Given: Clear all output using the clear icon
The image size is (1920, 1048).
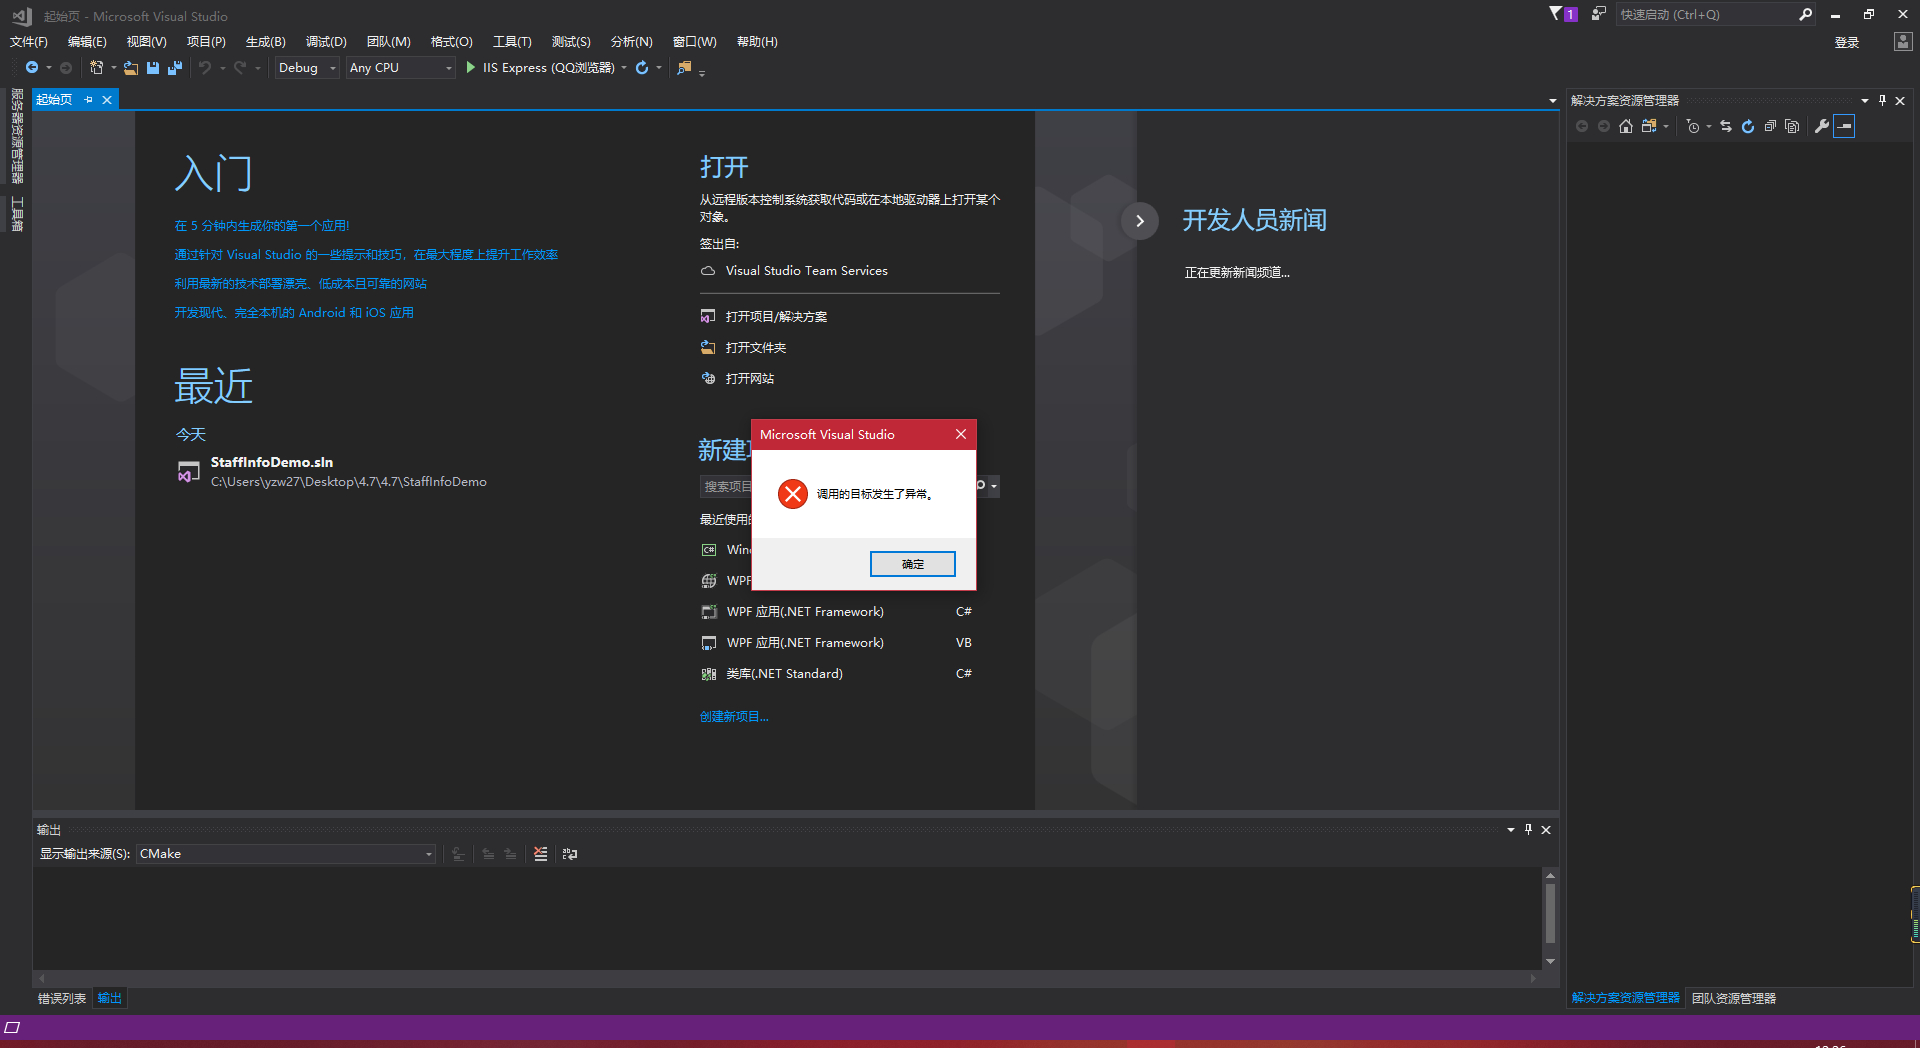Looking at the screenshot, I should click(x=541, y=854).
